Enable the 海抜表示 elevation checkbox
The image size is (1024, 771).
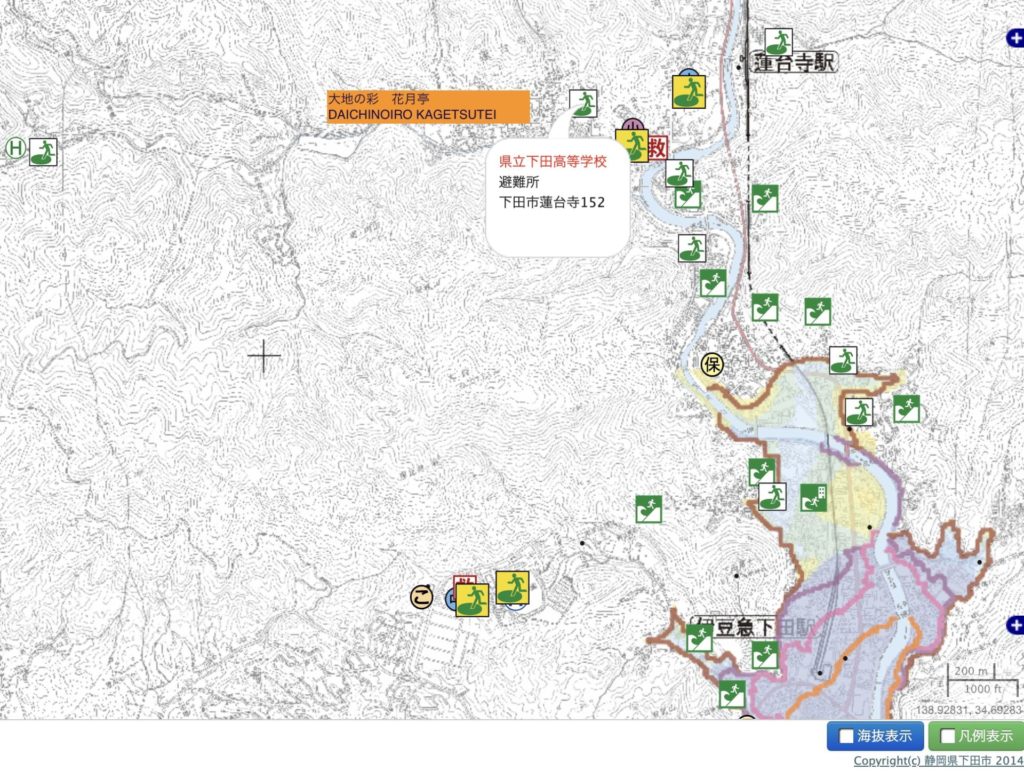847,737
